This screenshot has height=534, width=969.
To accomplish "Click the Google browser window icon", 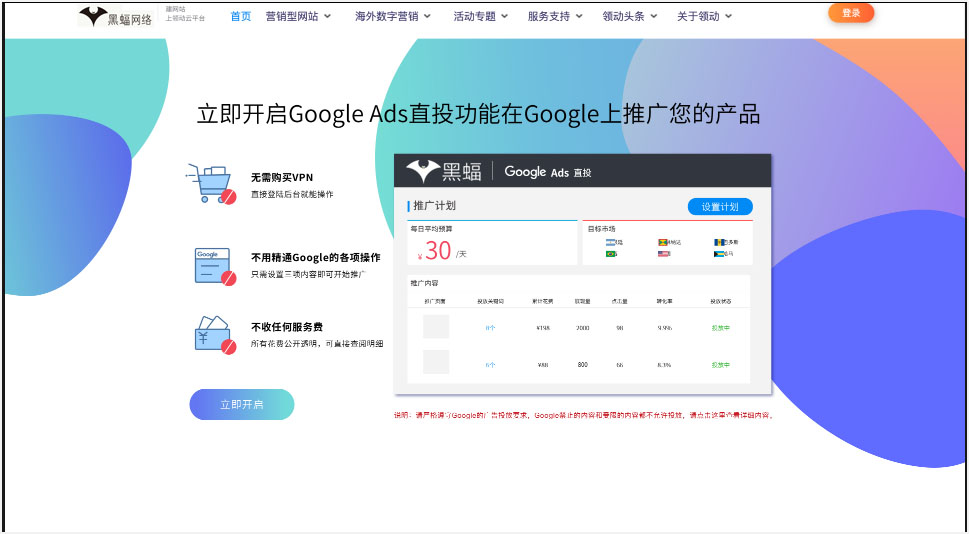I will point(214,266).
